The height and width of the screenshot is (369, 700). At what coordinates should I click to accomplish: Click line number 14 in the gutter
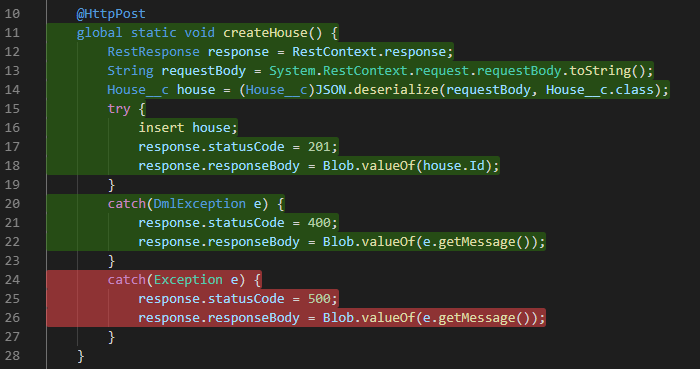pyautogui.click(x=12, y=90)
